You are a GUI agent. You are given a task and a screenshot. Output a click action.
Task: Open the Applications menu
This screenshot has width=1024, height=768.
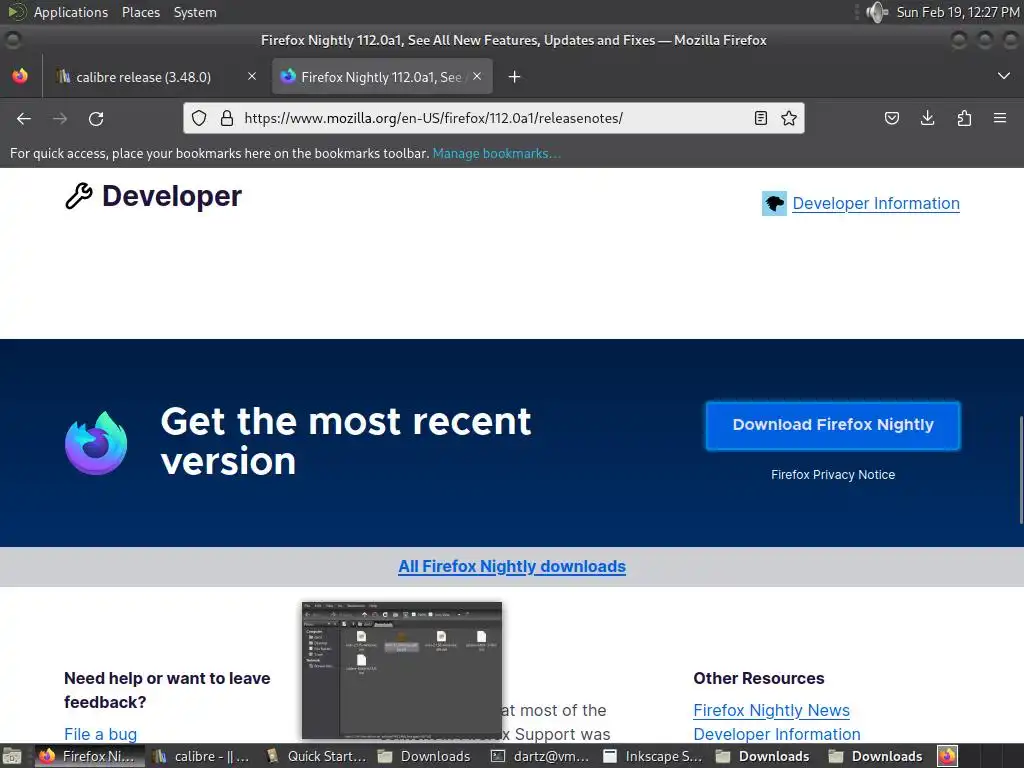pos(71,12)
